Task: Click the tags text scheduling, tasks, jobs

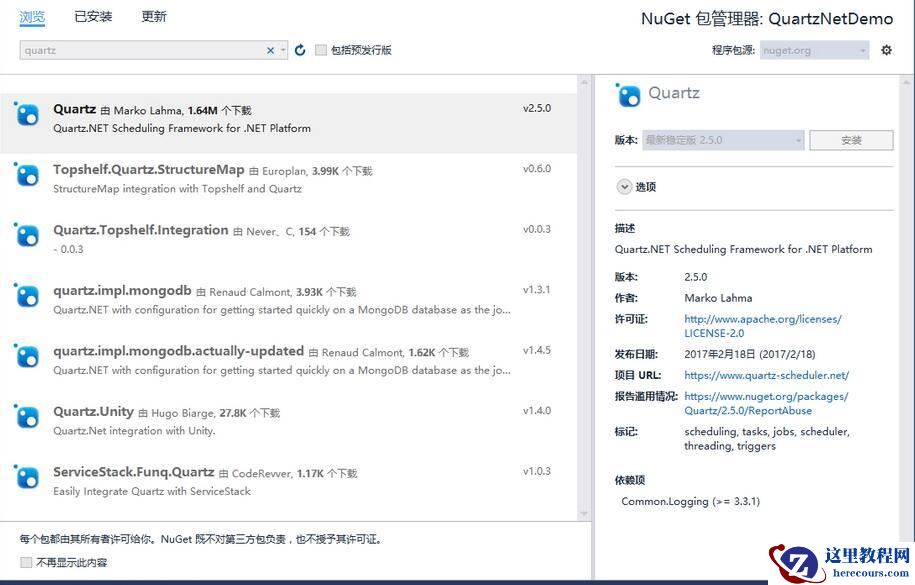Action: [x=766, y=438]
